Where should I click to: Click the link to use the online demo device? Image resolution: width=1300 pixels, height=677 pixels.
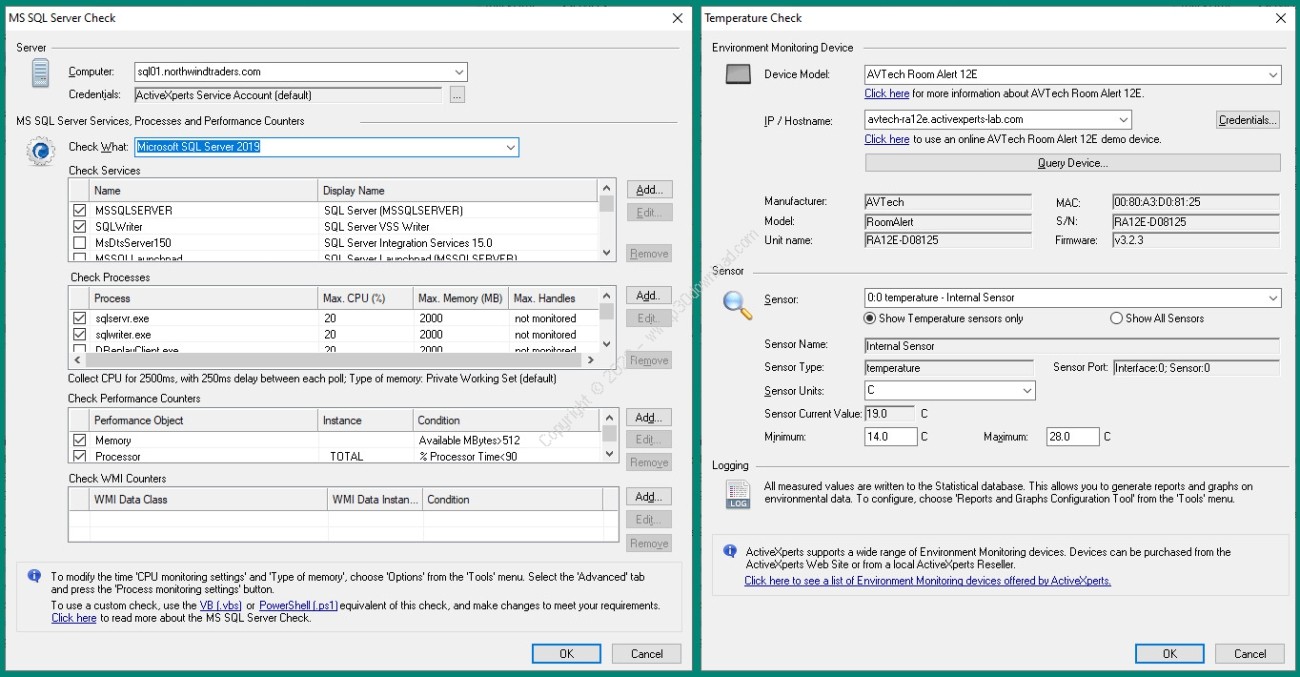click(x=887, y=139)
